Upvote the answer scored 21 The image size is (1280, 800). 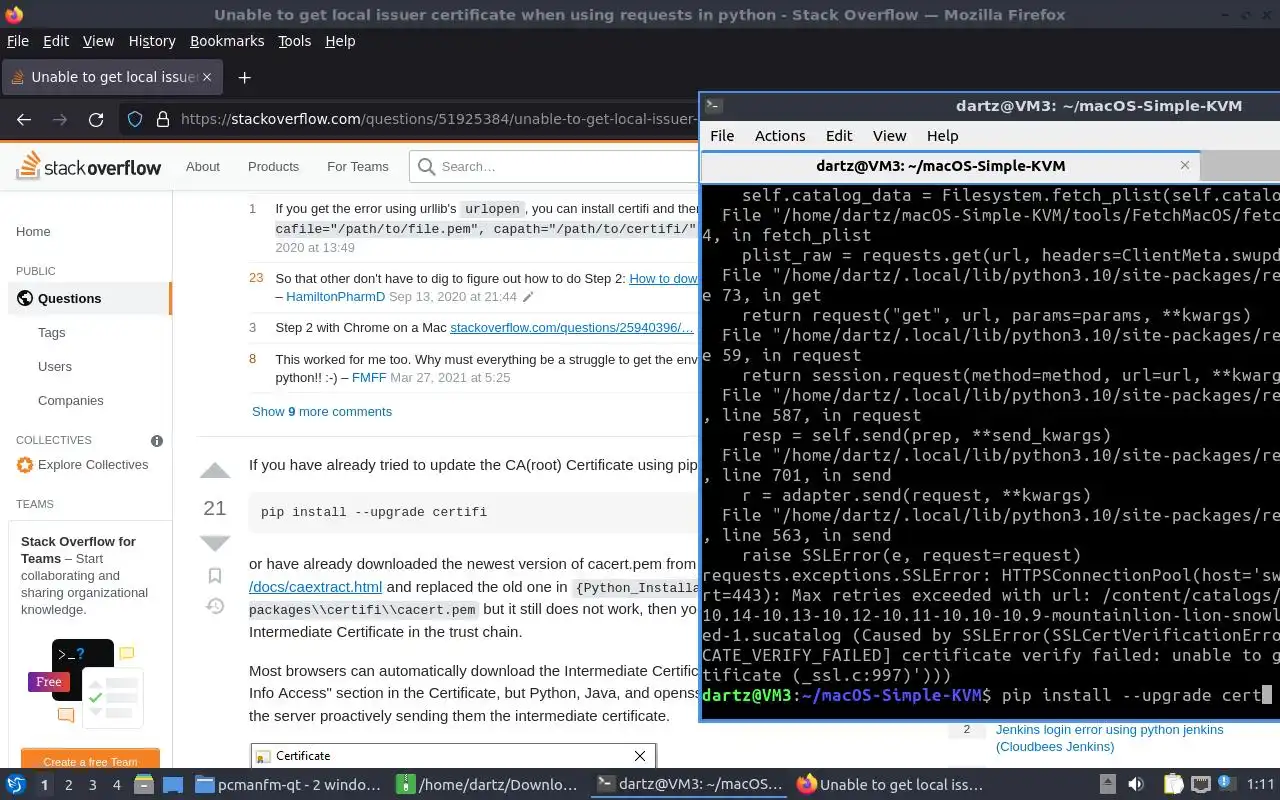point(215,471)
